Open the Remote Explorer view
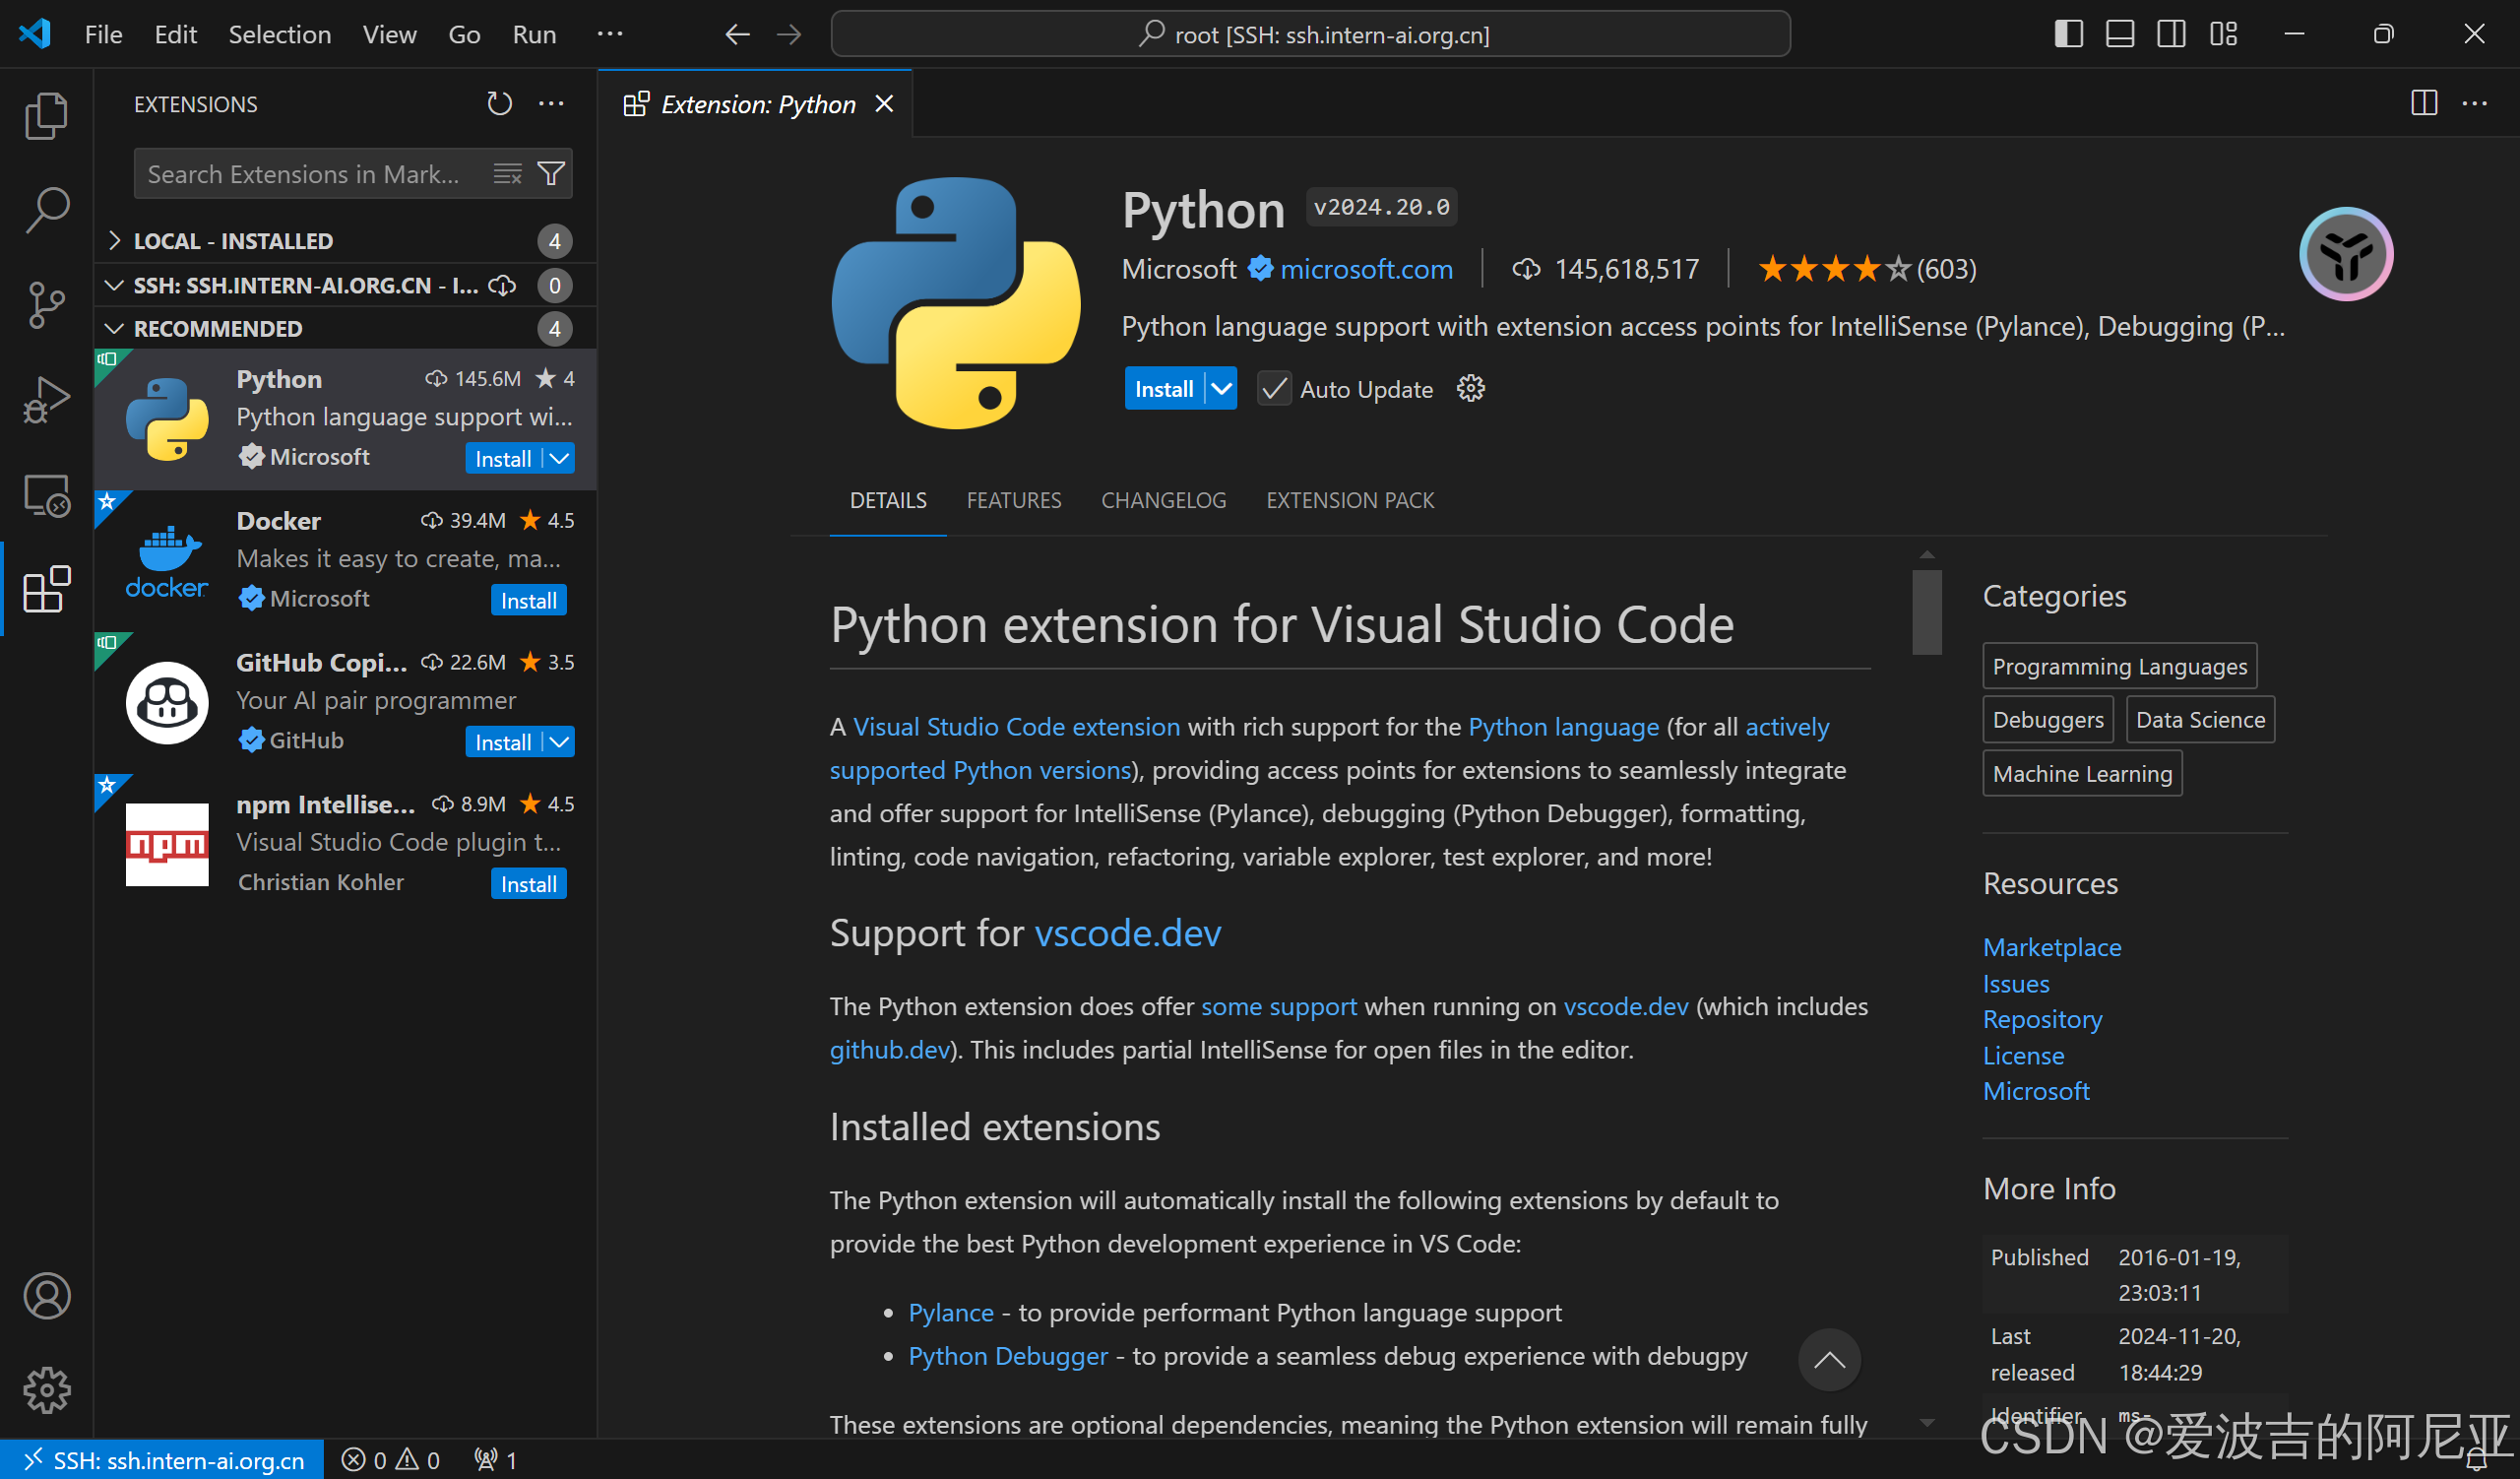Screen dimensions: 2520x1479 (x=46, y=494)
